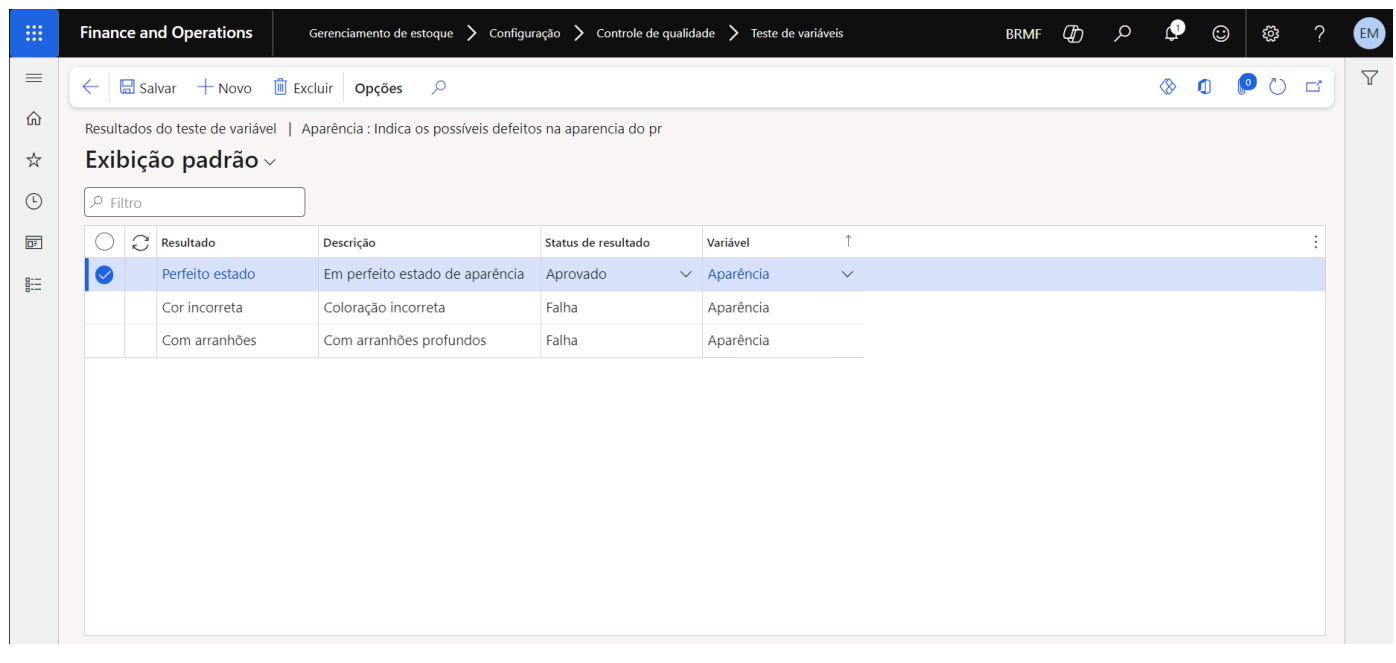The height and width of the screenshot is (663, 1396).
Task: Open the Home icon in sidebar
Action: (x=34, y=119)
